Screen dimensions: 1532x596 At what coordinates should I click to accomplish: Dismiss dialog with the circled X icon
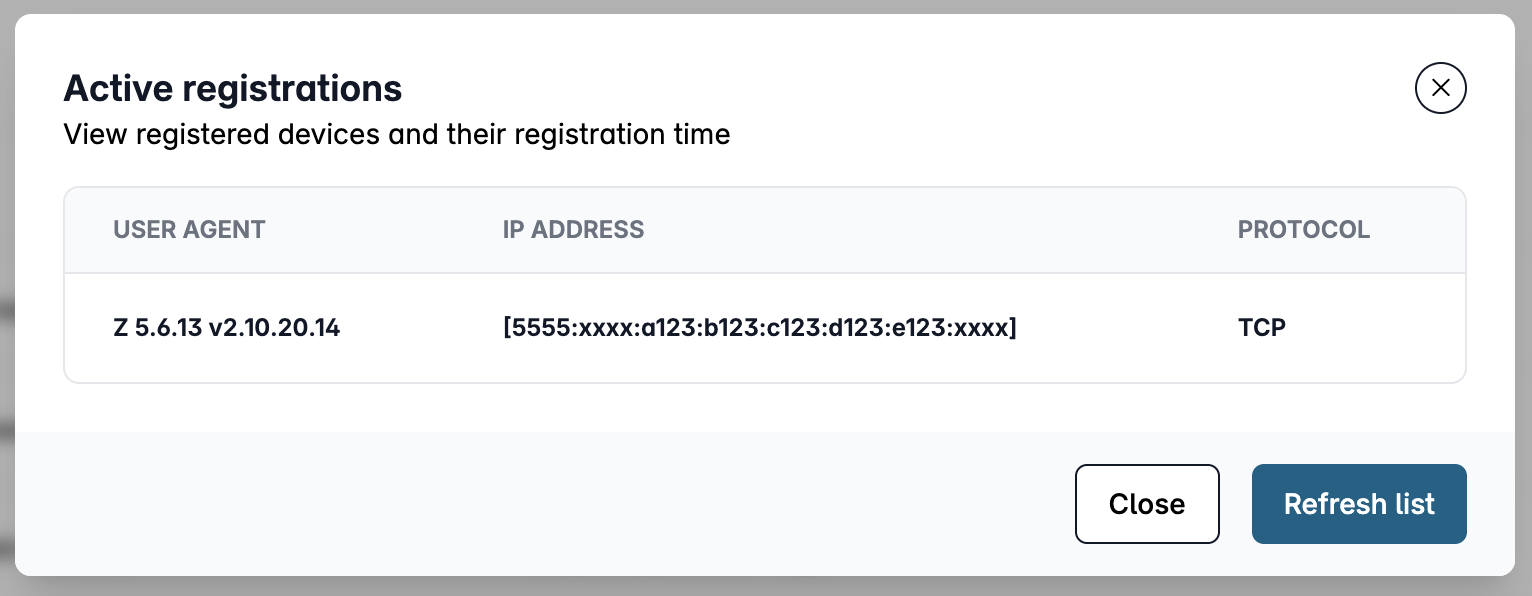click(1440, 88)
